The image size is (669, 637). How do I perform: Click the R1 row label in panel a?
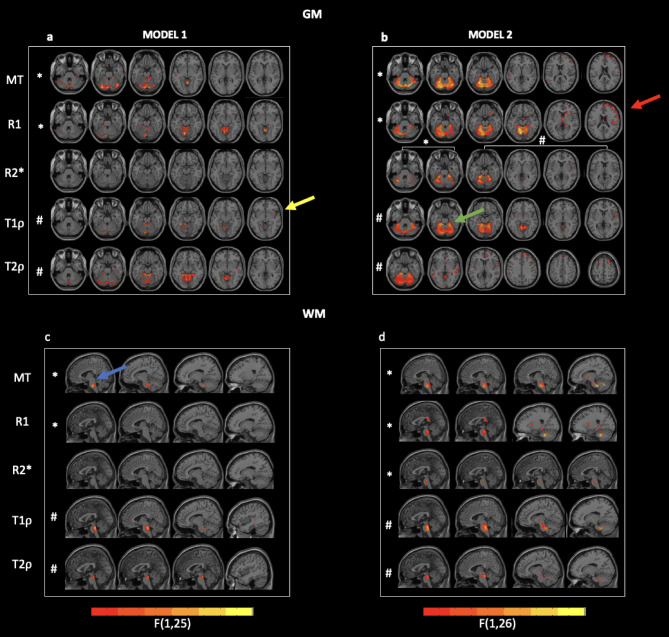click(x=14, y=124)
